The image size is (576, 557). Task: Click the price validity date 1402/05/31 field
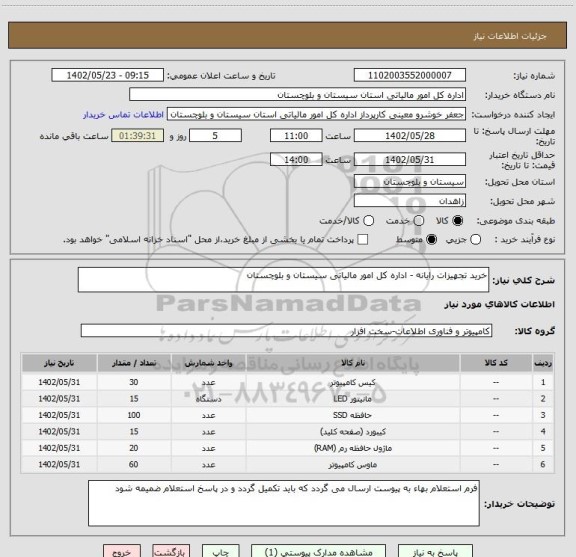(x=410, y=159)
